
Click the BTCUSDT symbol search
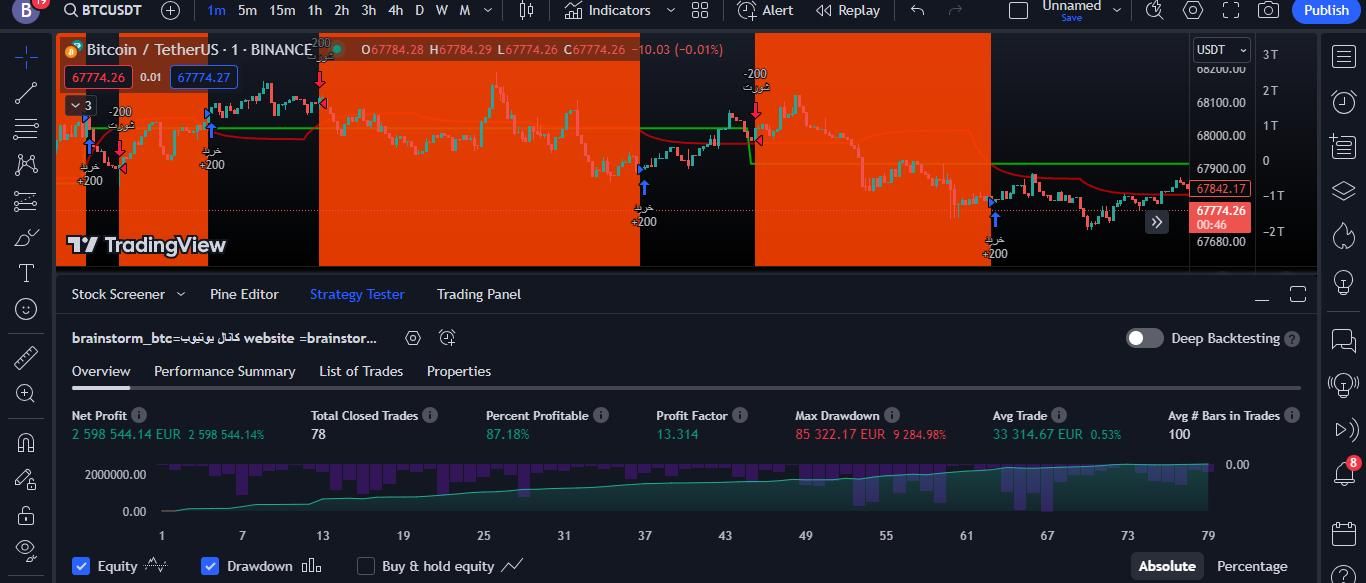[102, 10]
